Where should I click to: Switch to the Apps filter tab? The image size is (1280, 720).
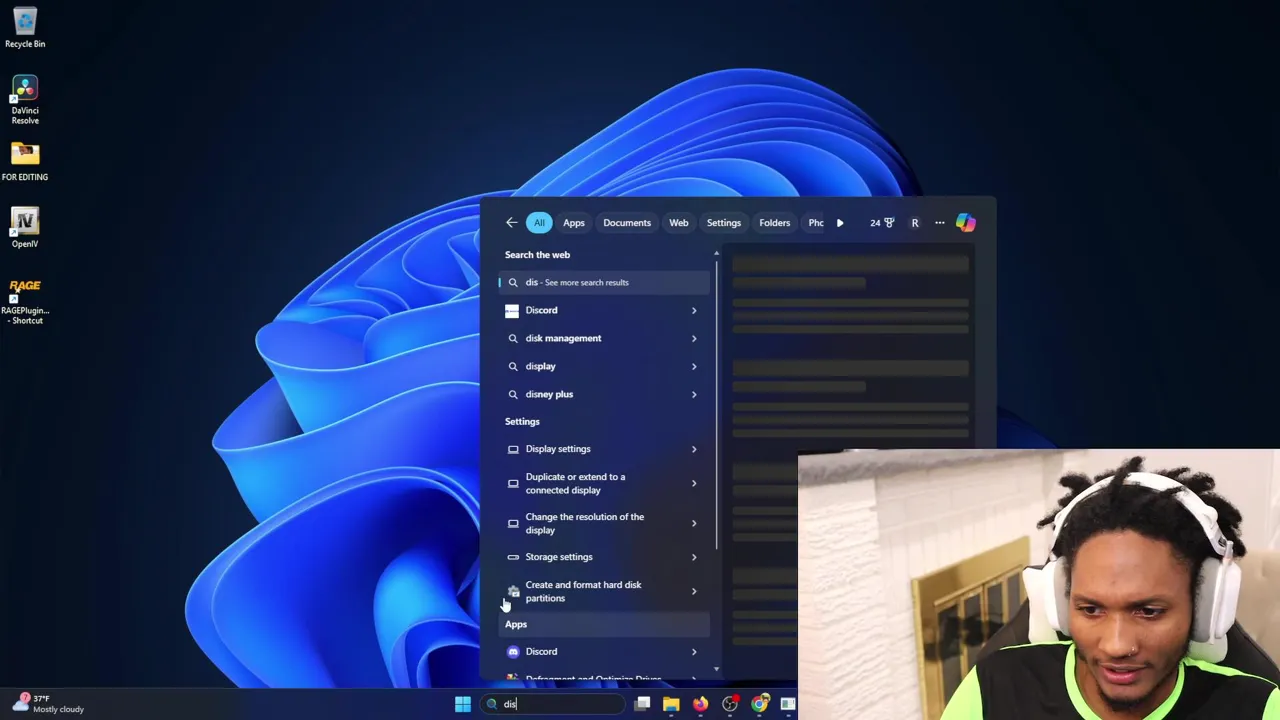tap(574, 223)
